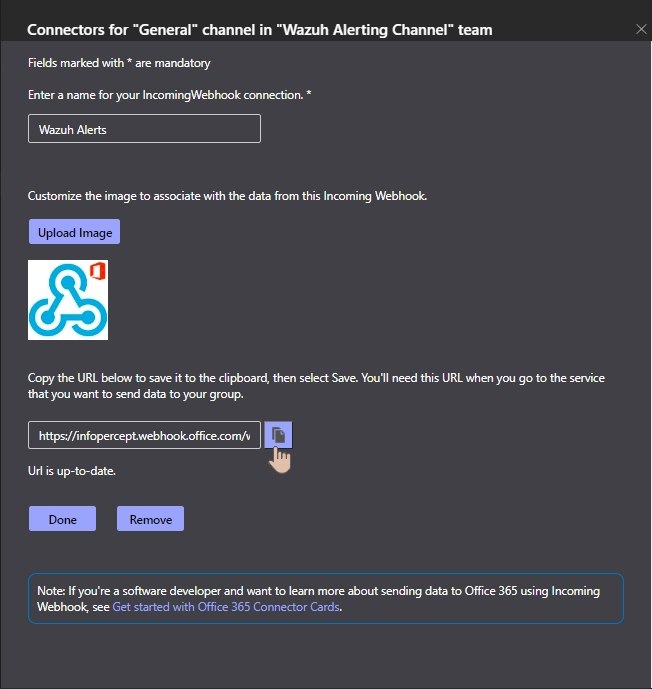The height and width of the screenshot is (689, 652).
Task: Click the Upload Image button
Action: 74,232
